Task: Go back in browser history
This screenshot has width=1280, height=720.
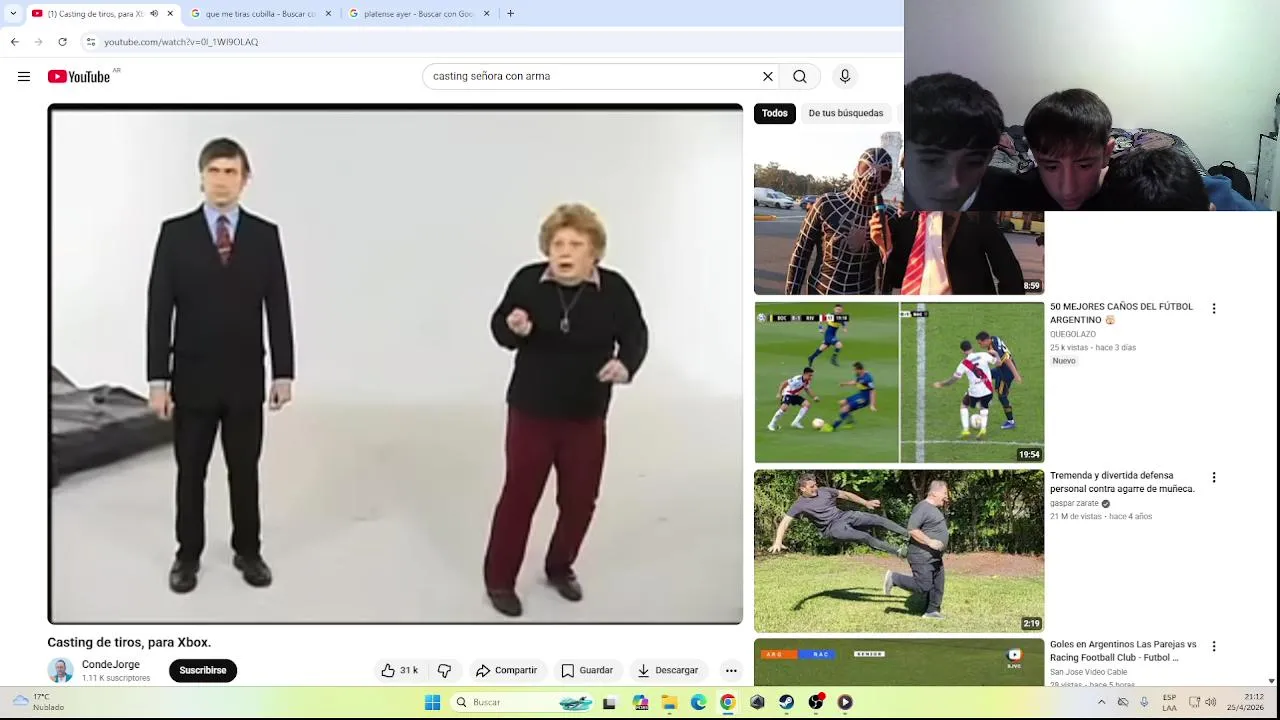Action: 14,42
